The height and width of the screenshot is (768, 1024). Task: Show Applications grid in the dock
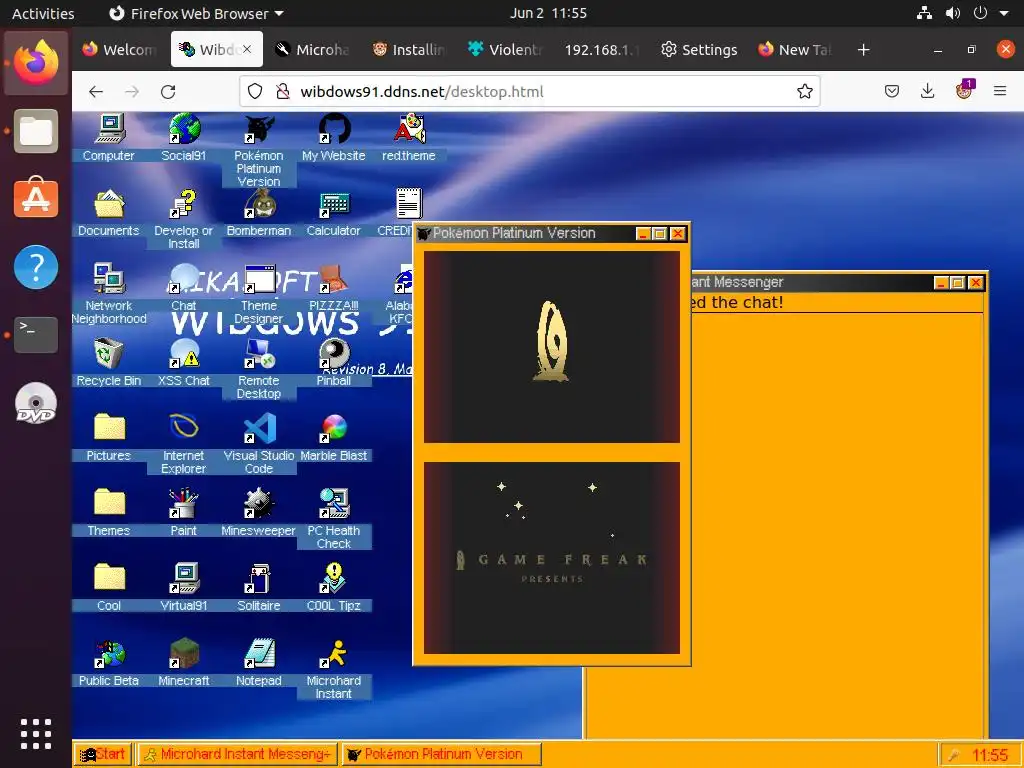point(36,734)
